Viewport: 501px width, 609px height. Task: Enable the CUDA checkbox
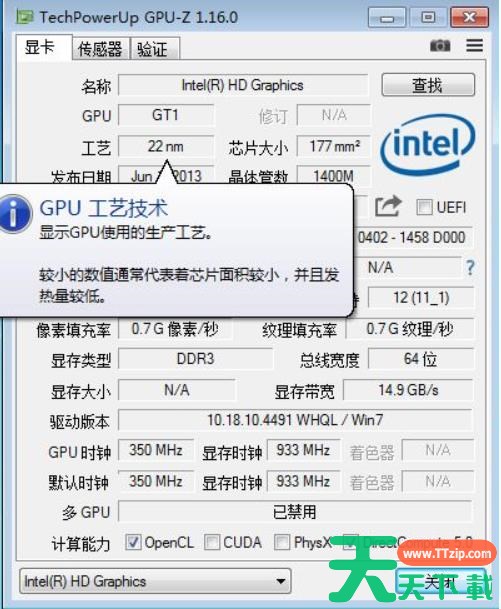coord(212,542)
